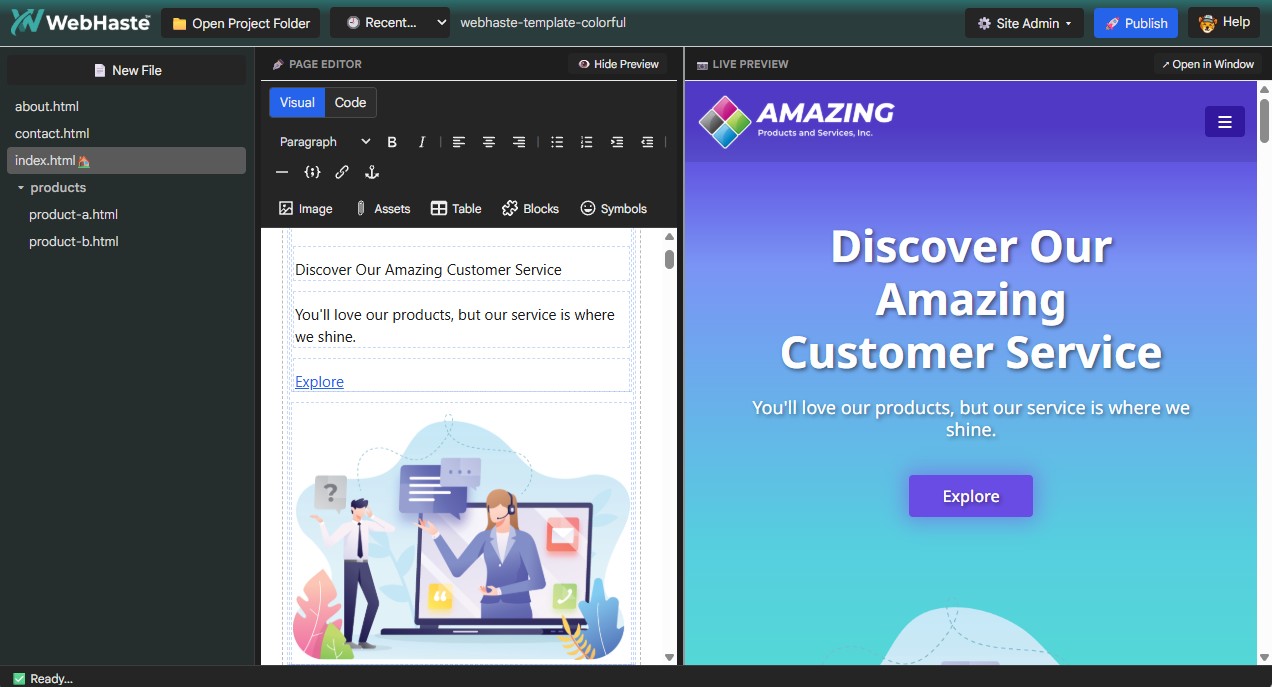Viewport: 1272px width, 687px height.
Task: Select the customer service illustration in editor
Action: point(462,536)
